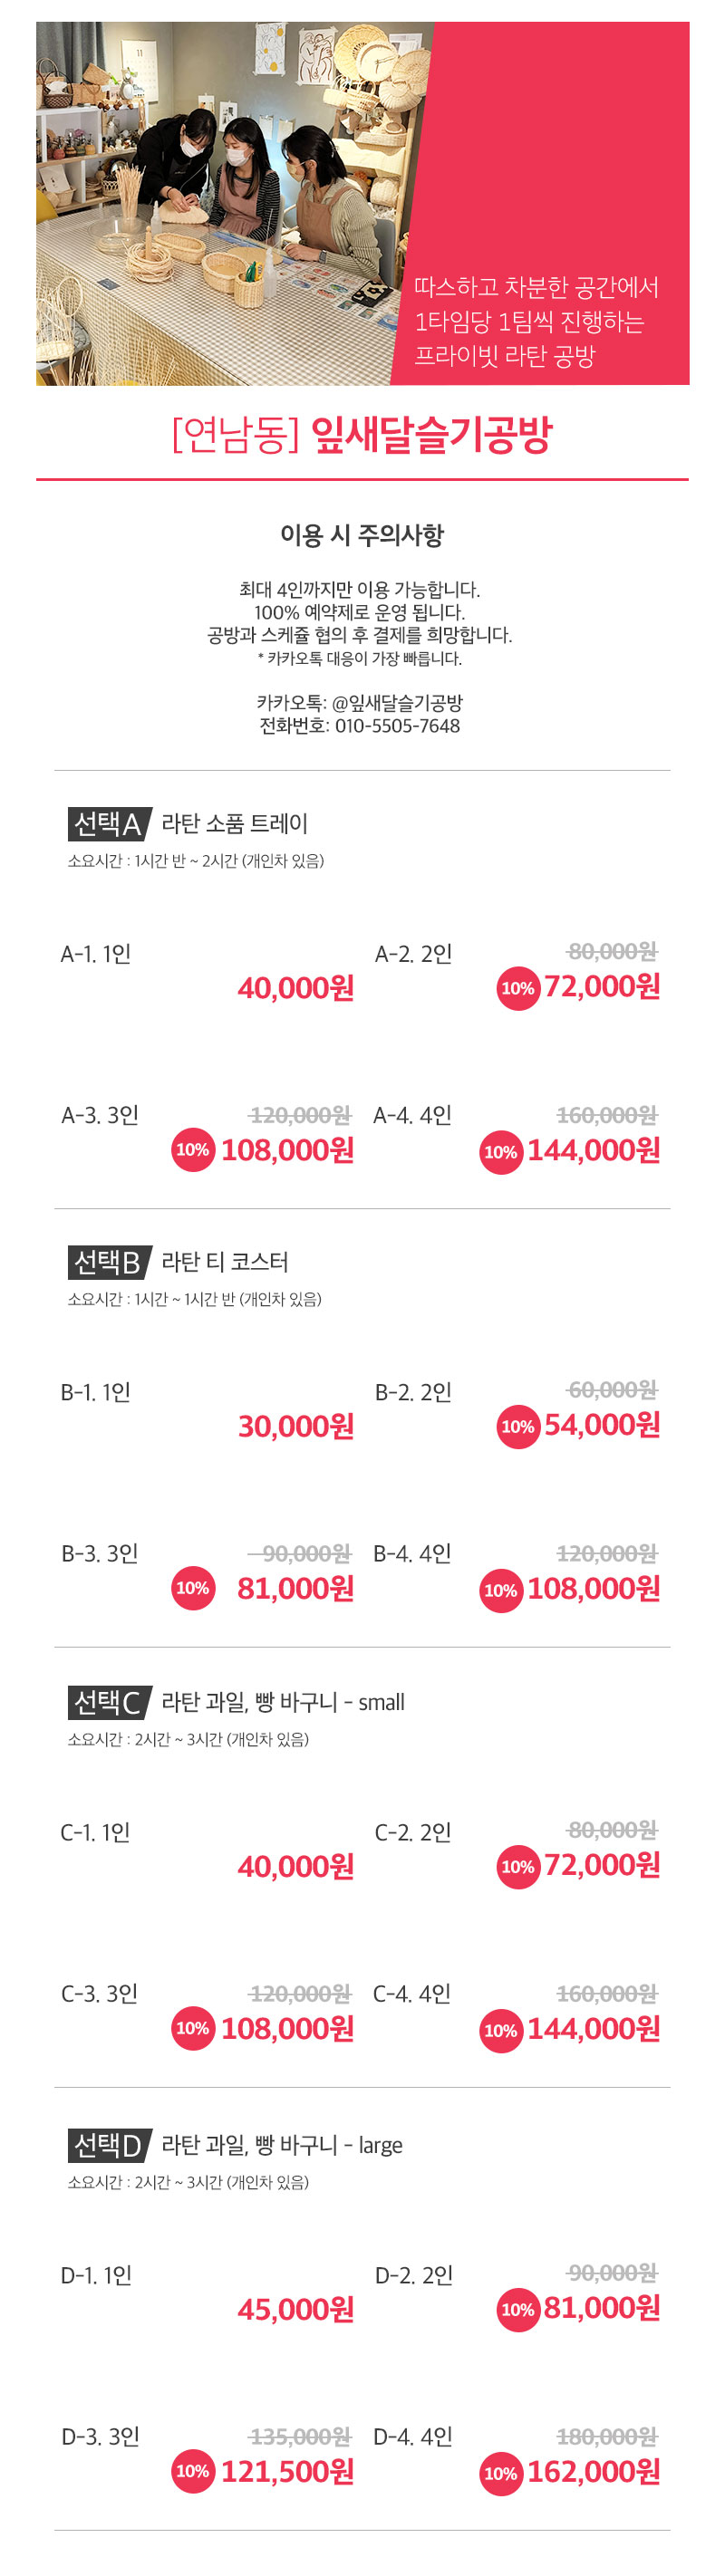Click the [연남동] 잎새달슬기공방 title

(362, 434)
